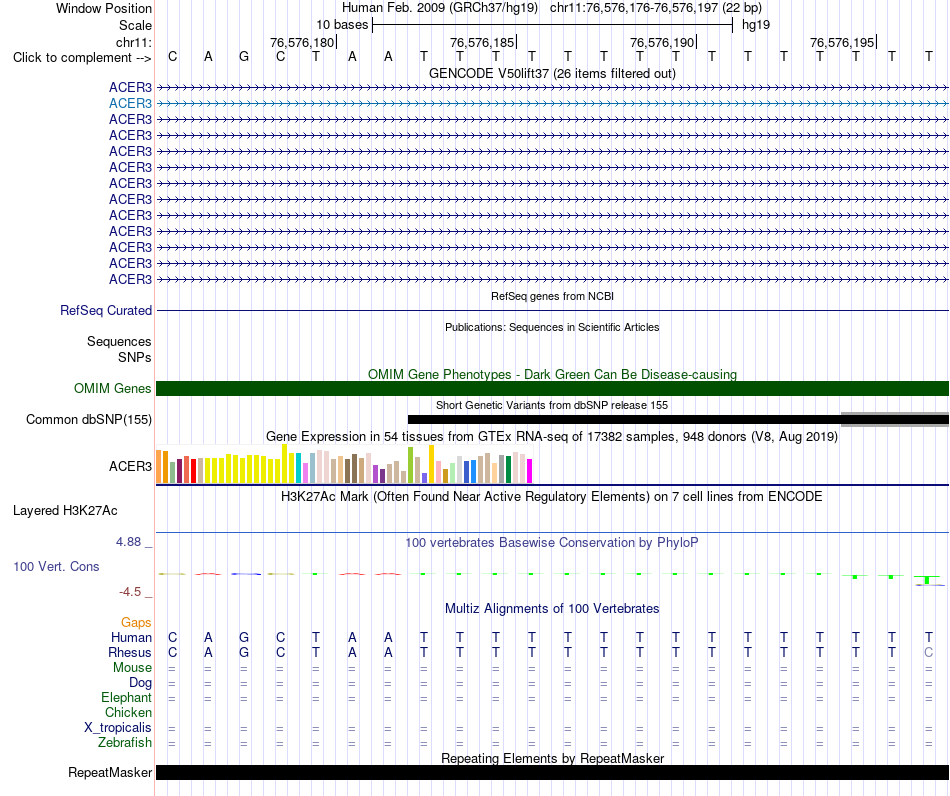Click the red bar in ACER3 GTEx chart
The image size is (950, 796).
pos(193,471)
